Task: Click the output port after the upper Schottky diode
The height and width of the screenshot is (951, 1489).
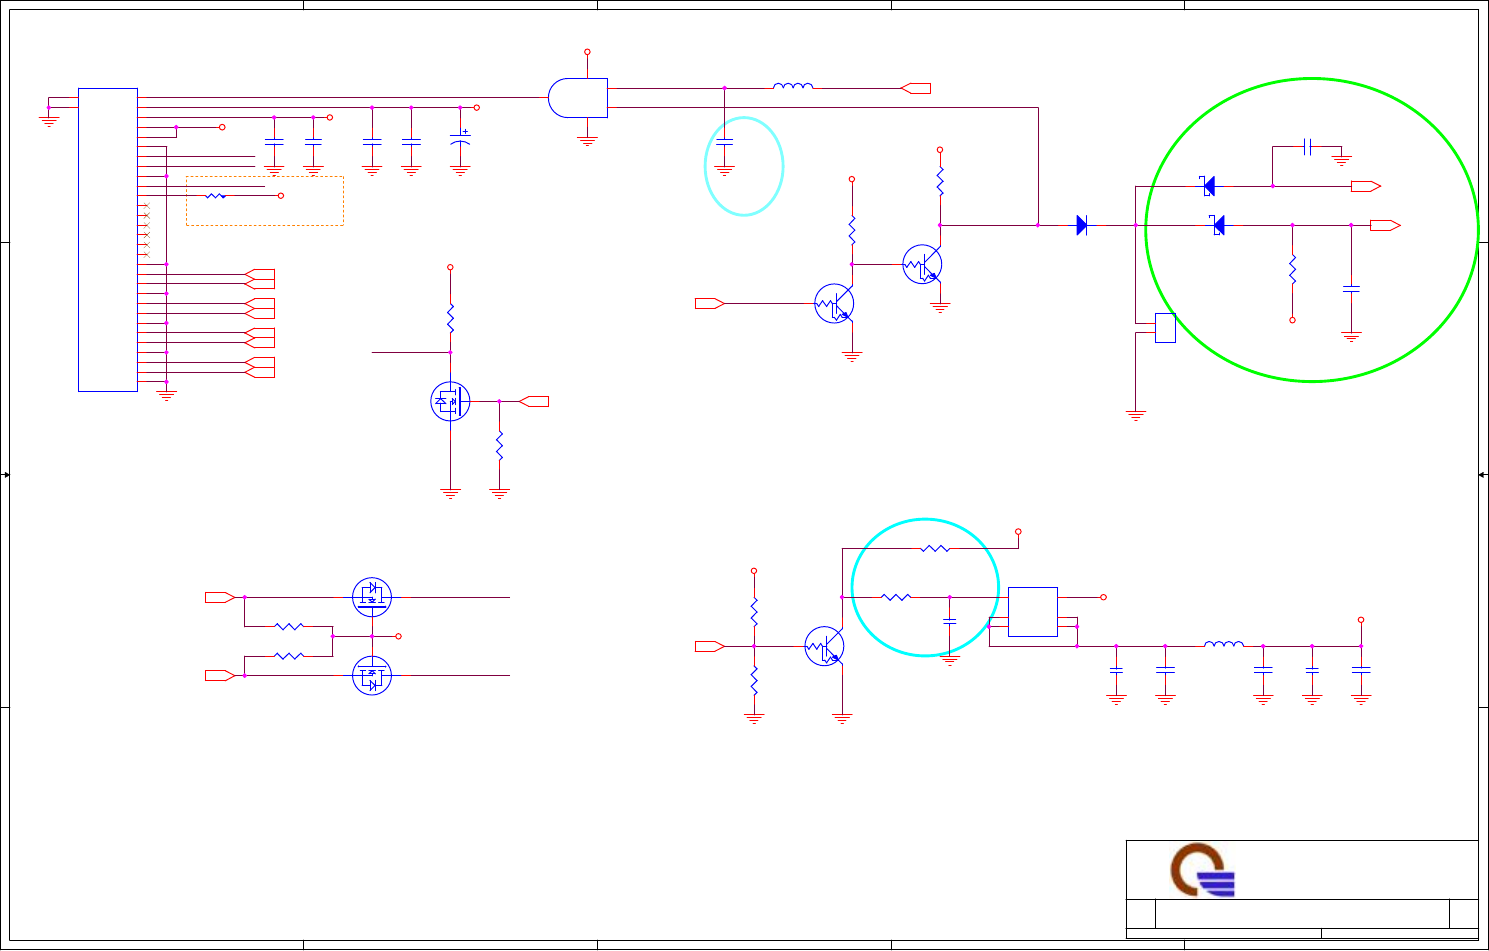Action: [1366, 186]
